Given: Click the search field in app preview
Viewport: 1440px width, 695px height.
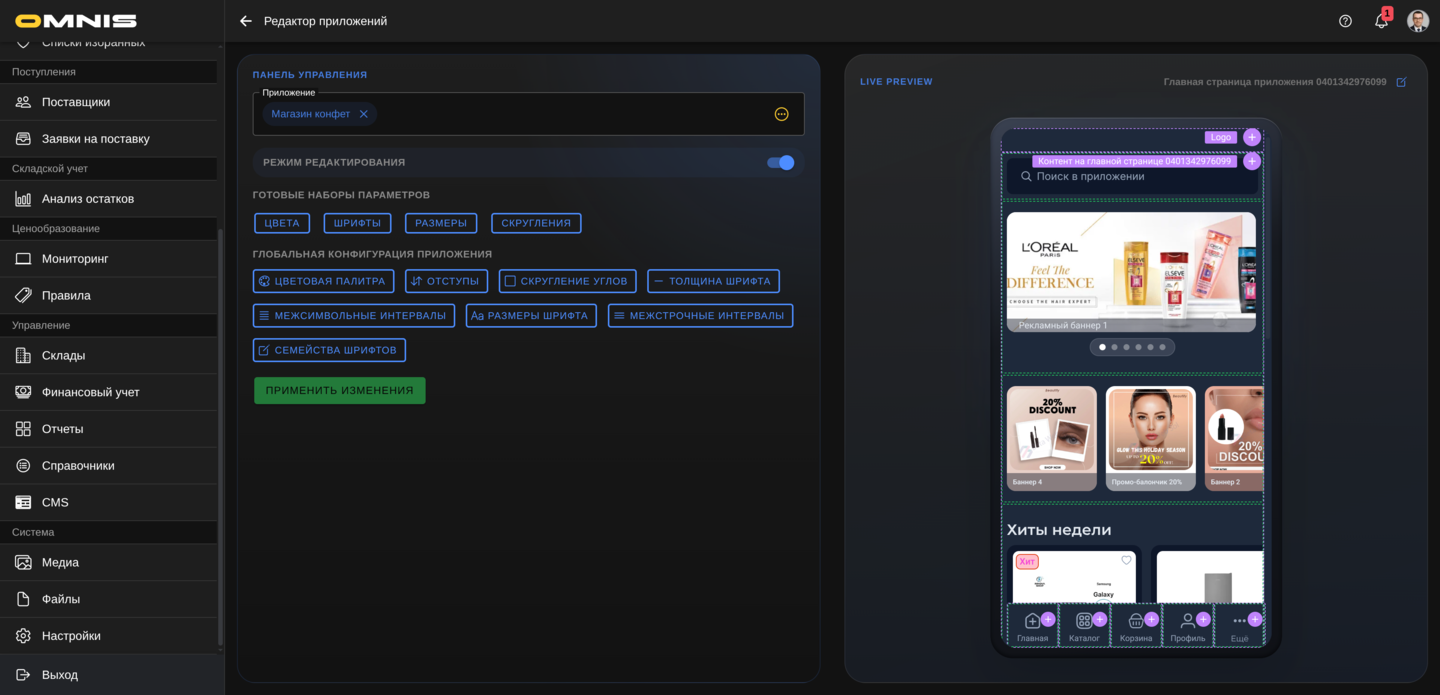Looking at the screenshot, I should coord(1130,177).
